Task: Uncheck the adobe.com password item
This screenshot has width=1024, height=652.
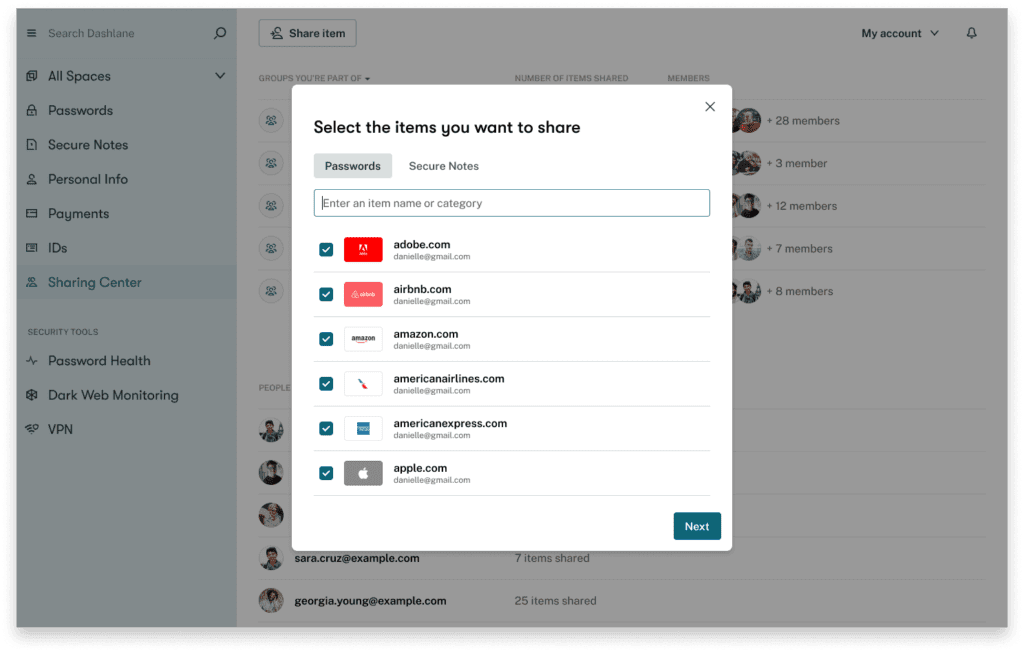Action: click(x=326, y=249)
